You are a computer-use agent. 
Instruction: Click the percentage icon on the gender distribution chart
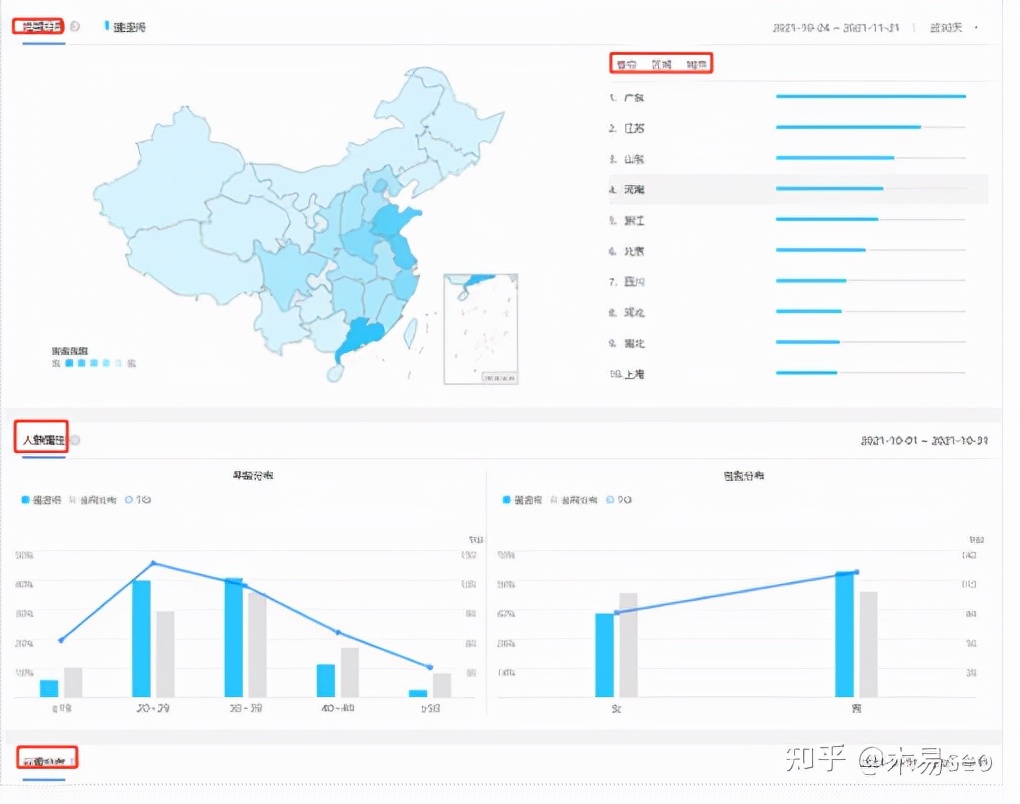coord(610,500)
